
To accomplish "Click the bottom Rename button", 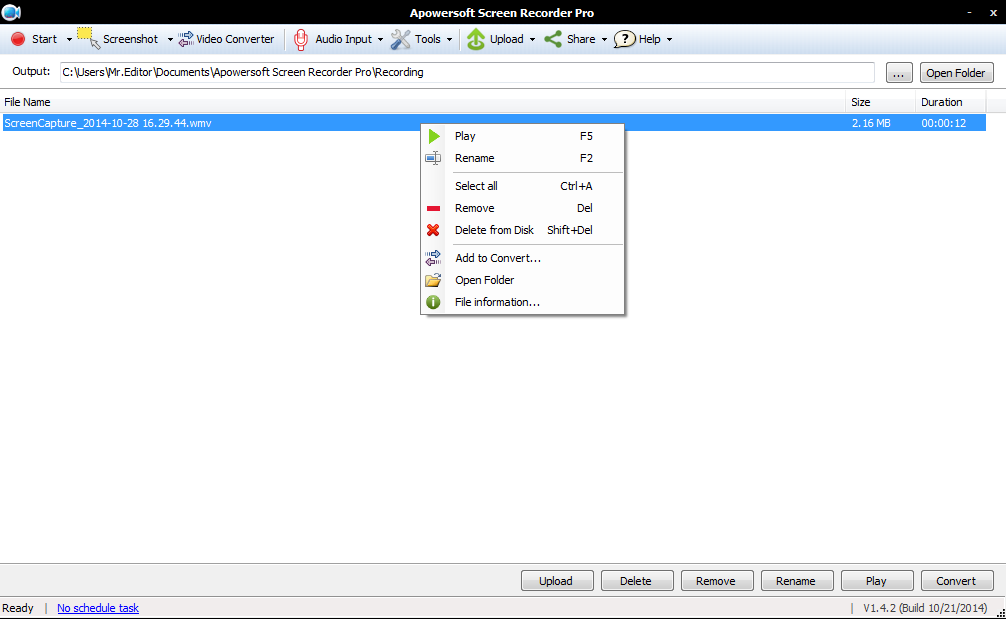I will (x=797, y=581).
